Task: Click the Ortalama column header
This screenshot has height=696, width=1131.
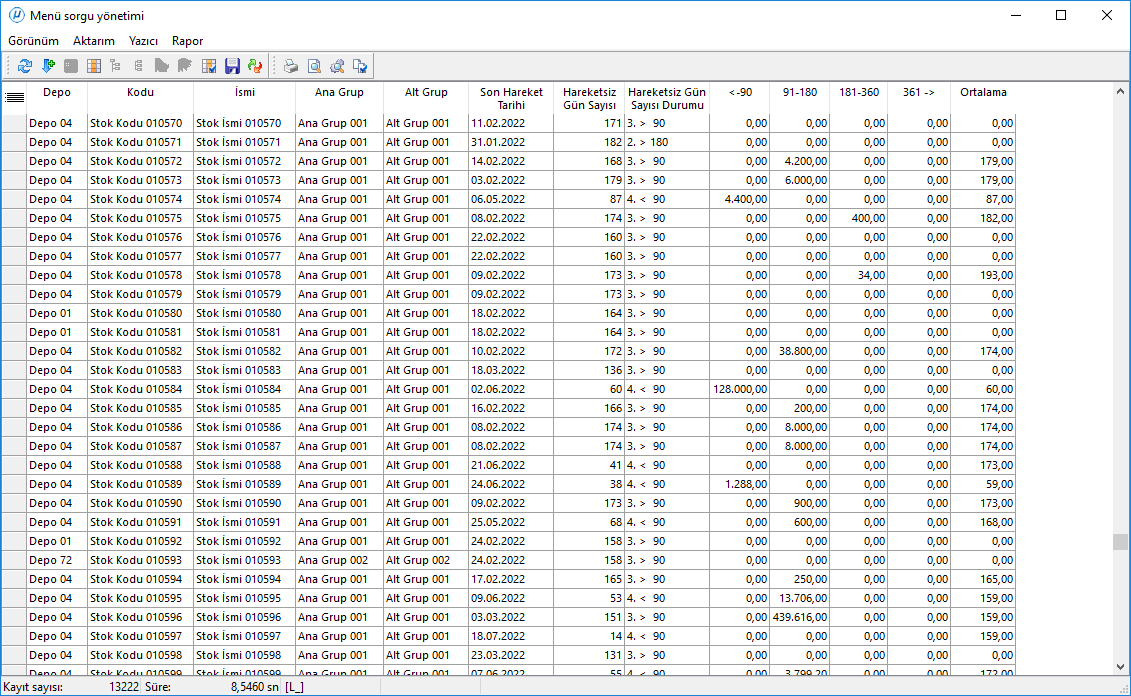Action: (x=982, y=93)
